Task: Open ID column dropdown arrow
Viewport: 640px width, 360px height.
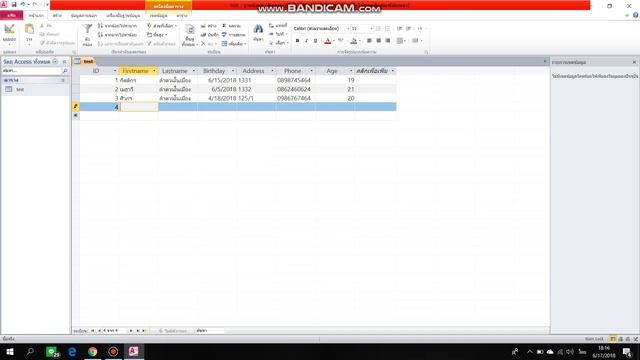Action: pyautogui.click(x=115, y=71)
